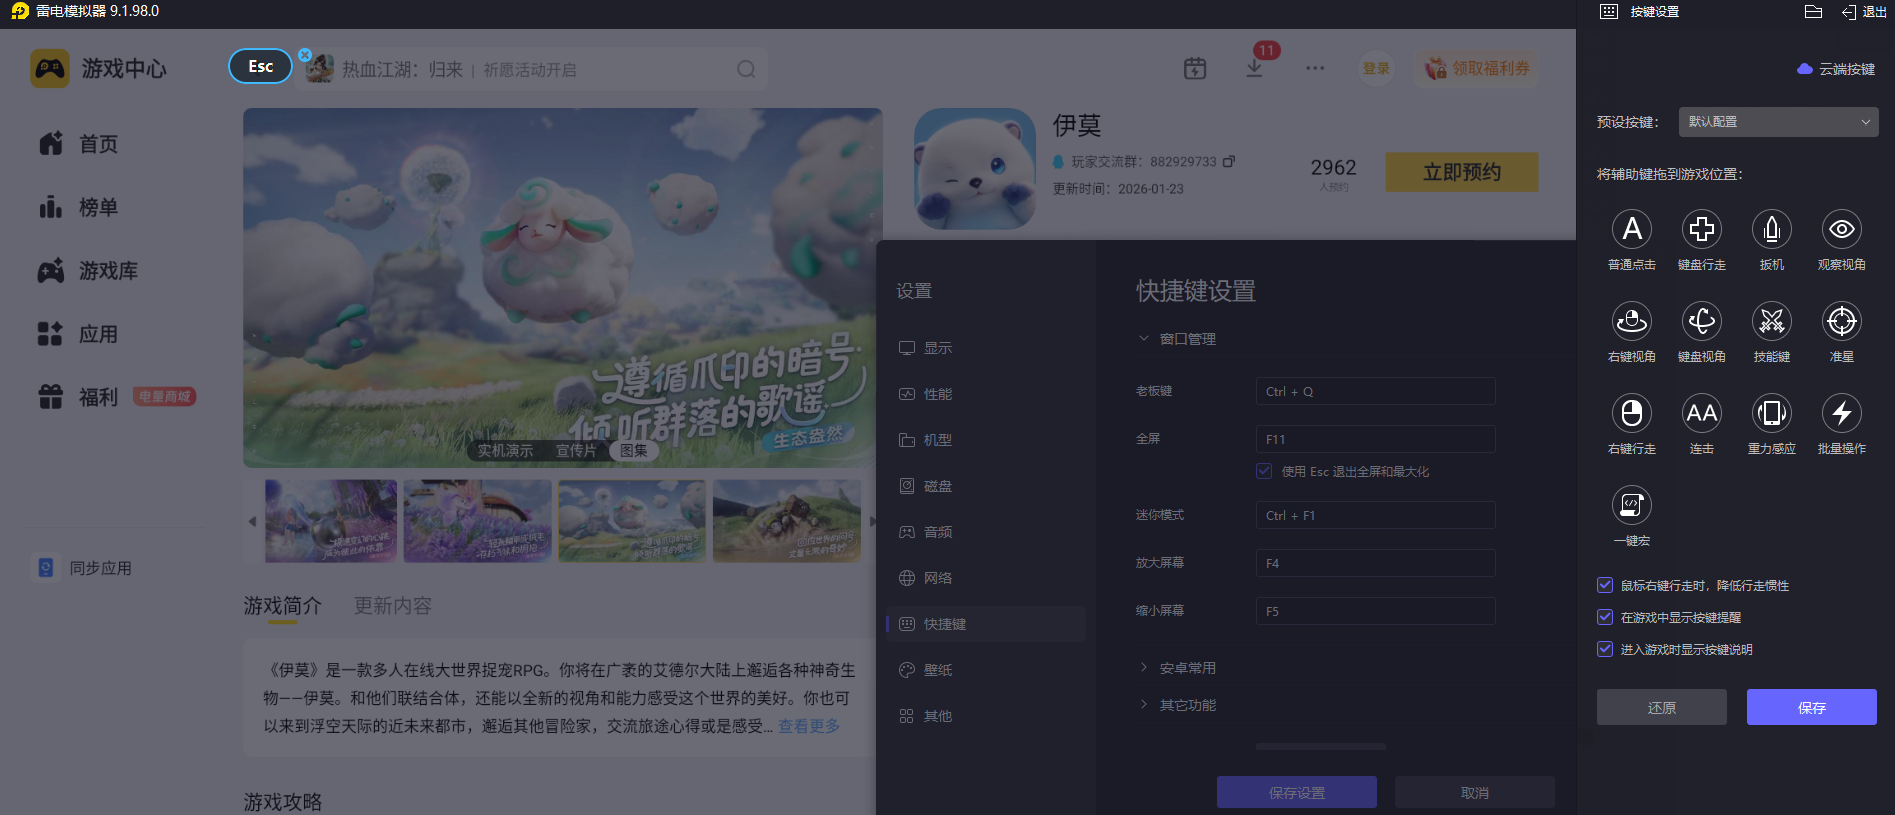Show previous screenshots with left carousel arrow
The image size is (1895, 815).
[x=252, y=521]
